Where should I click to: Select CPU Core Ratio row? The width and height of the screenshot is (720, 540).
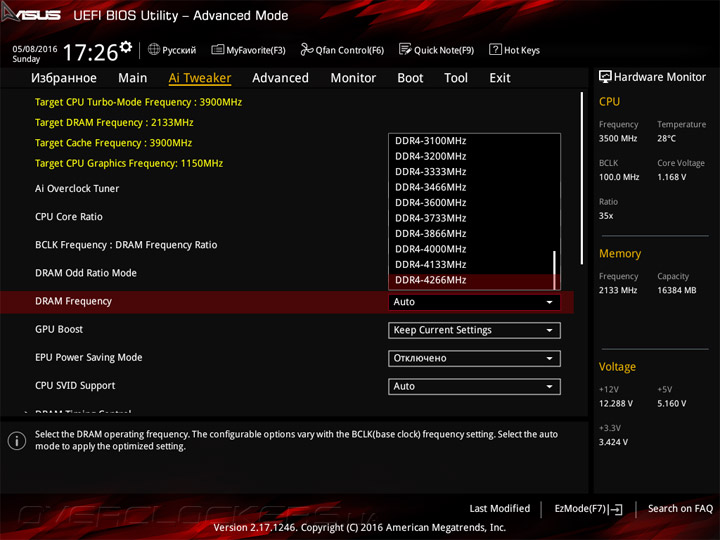69,217
